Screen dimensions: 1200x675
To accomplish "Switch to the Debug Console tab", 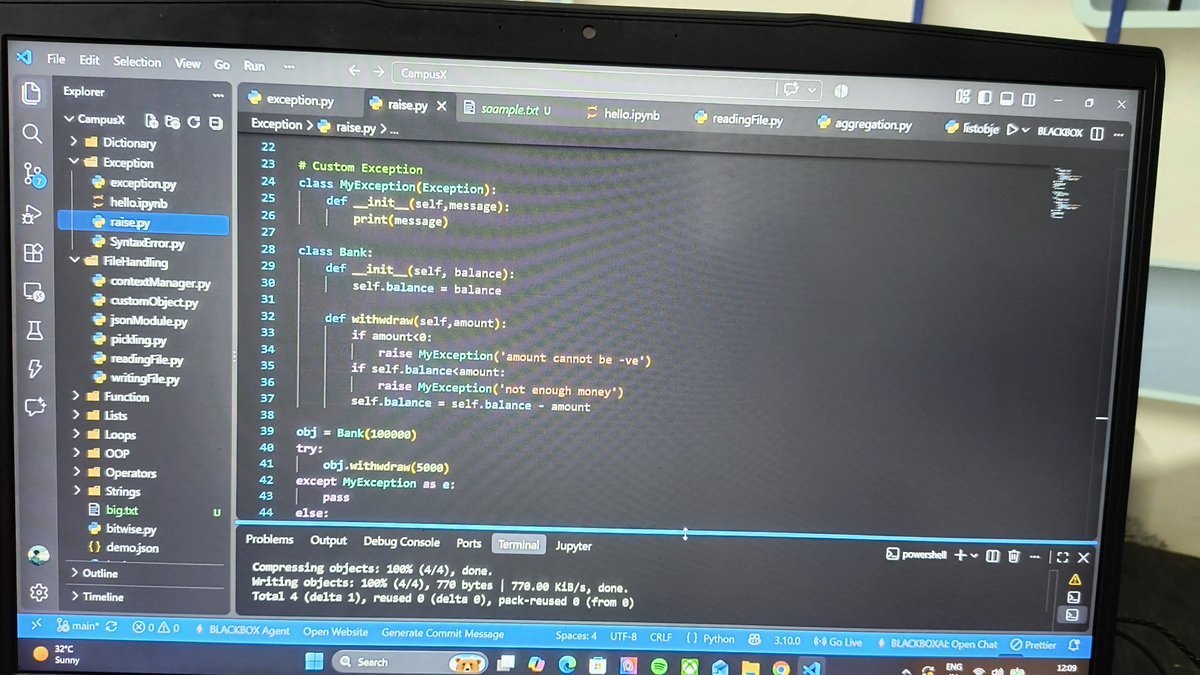I will pyautogui.click(x=401, y=542).
